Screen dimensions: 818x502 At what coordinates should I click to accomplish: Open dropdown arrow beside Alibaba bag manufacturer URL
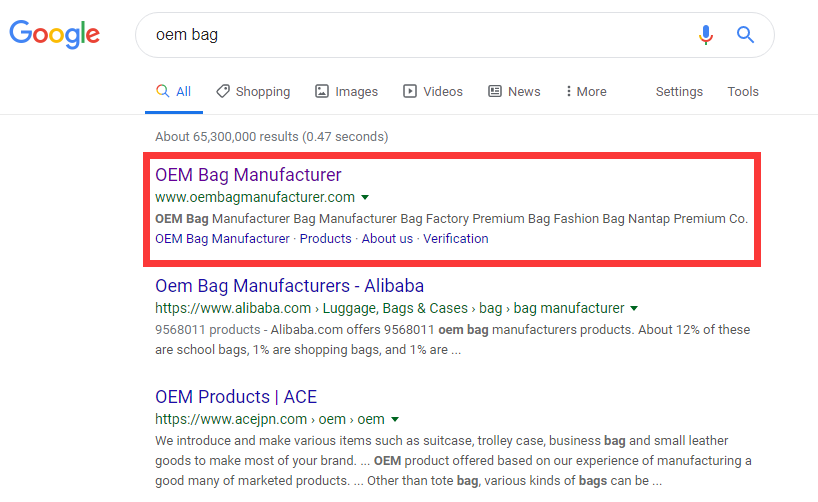tap(634, 309)
